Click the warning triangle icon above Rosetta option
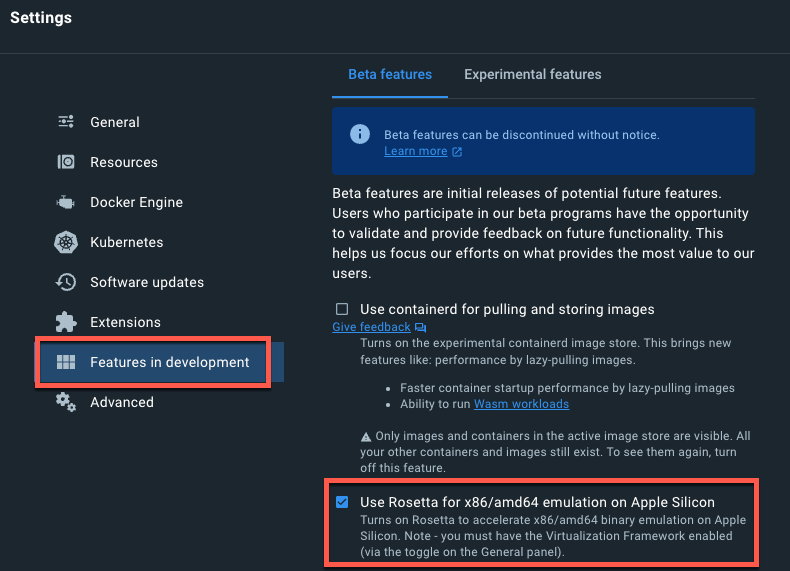This screenshot has height=571, width=790. click(x=366, y=437)
